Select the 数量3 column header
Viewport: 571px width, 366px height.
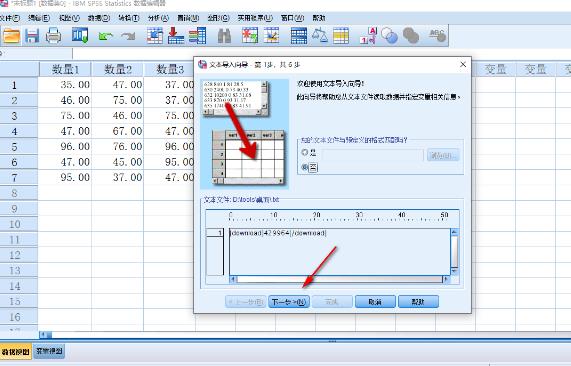pyautogui.click(x=169, y=69)
